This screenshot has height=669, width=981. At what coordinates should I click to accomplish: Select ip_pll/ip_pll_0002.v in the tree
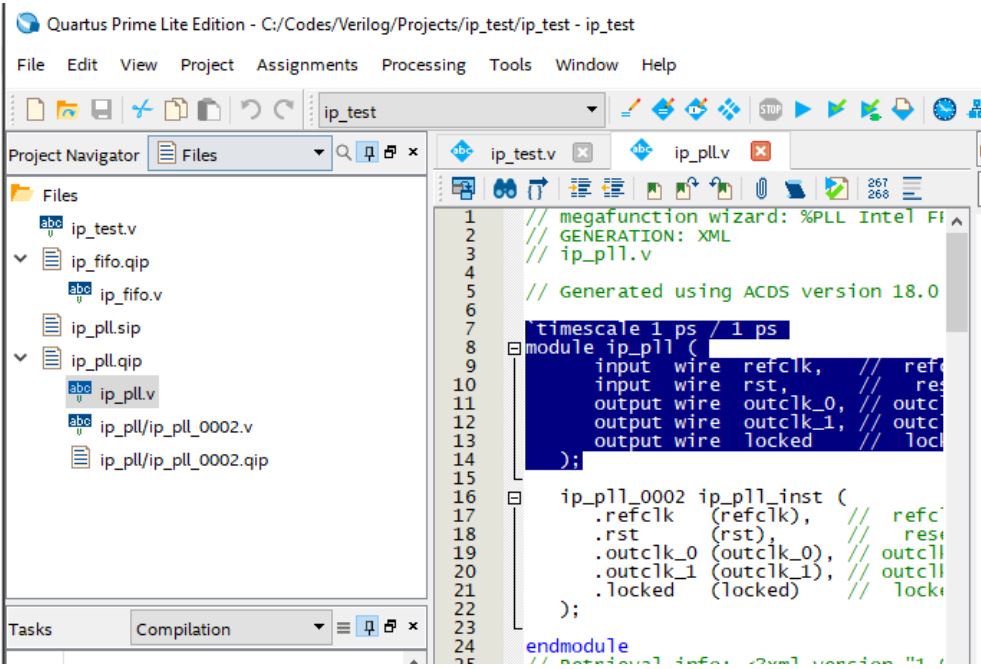coord(176,427)
